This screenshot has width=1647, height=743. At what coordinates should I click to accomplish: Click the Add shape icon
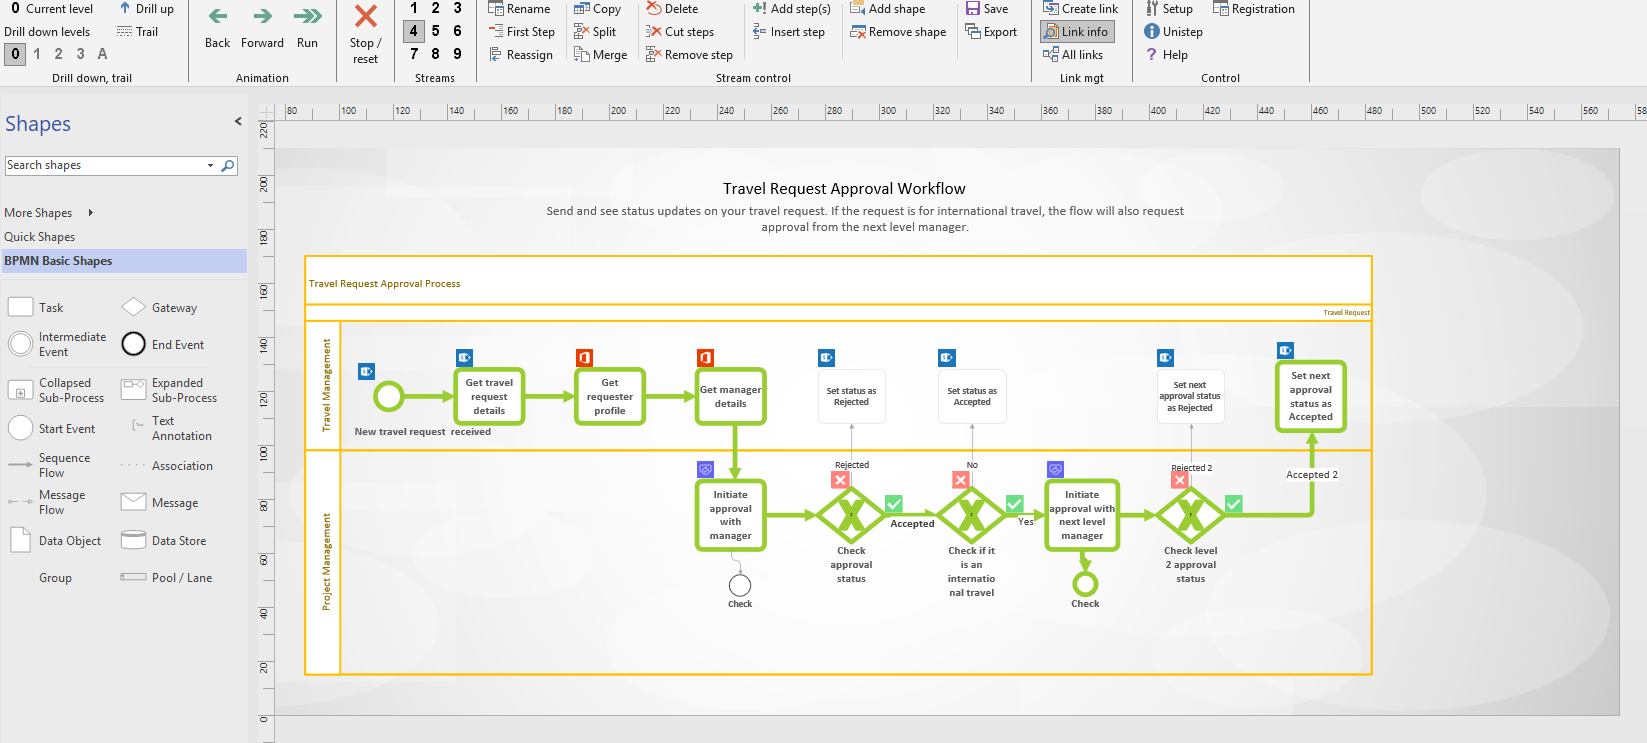pyautogui.click(x=857, y=9)
